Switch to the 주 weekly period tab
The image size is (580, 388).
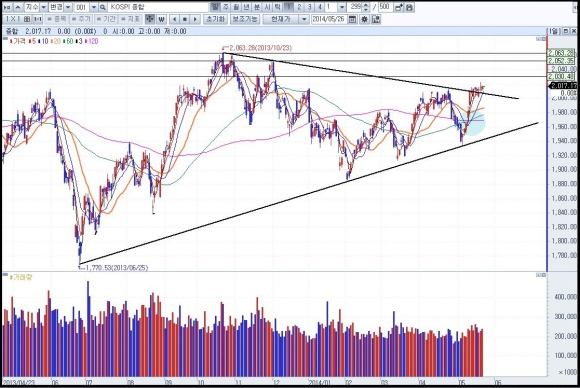226,7
